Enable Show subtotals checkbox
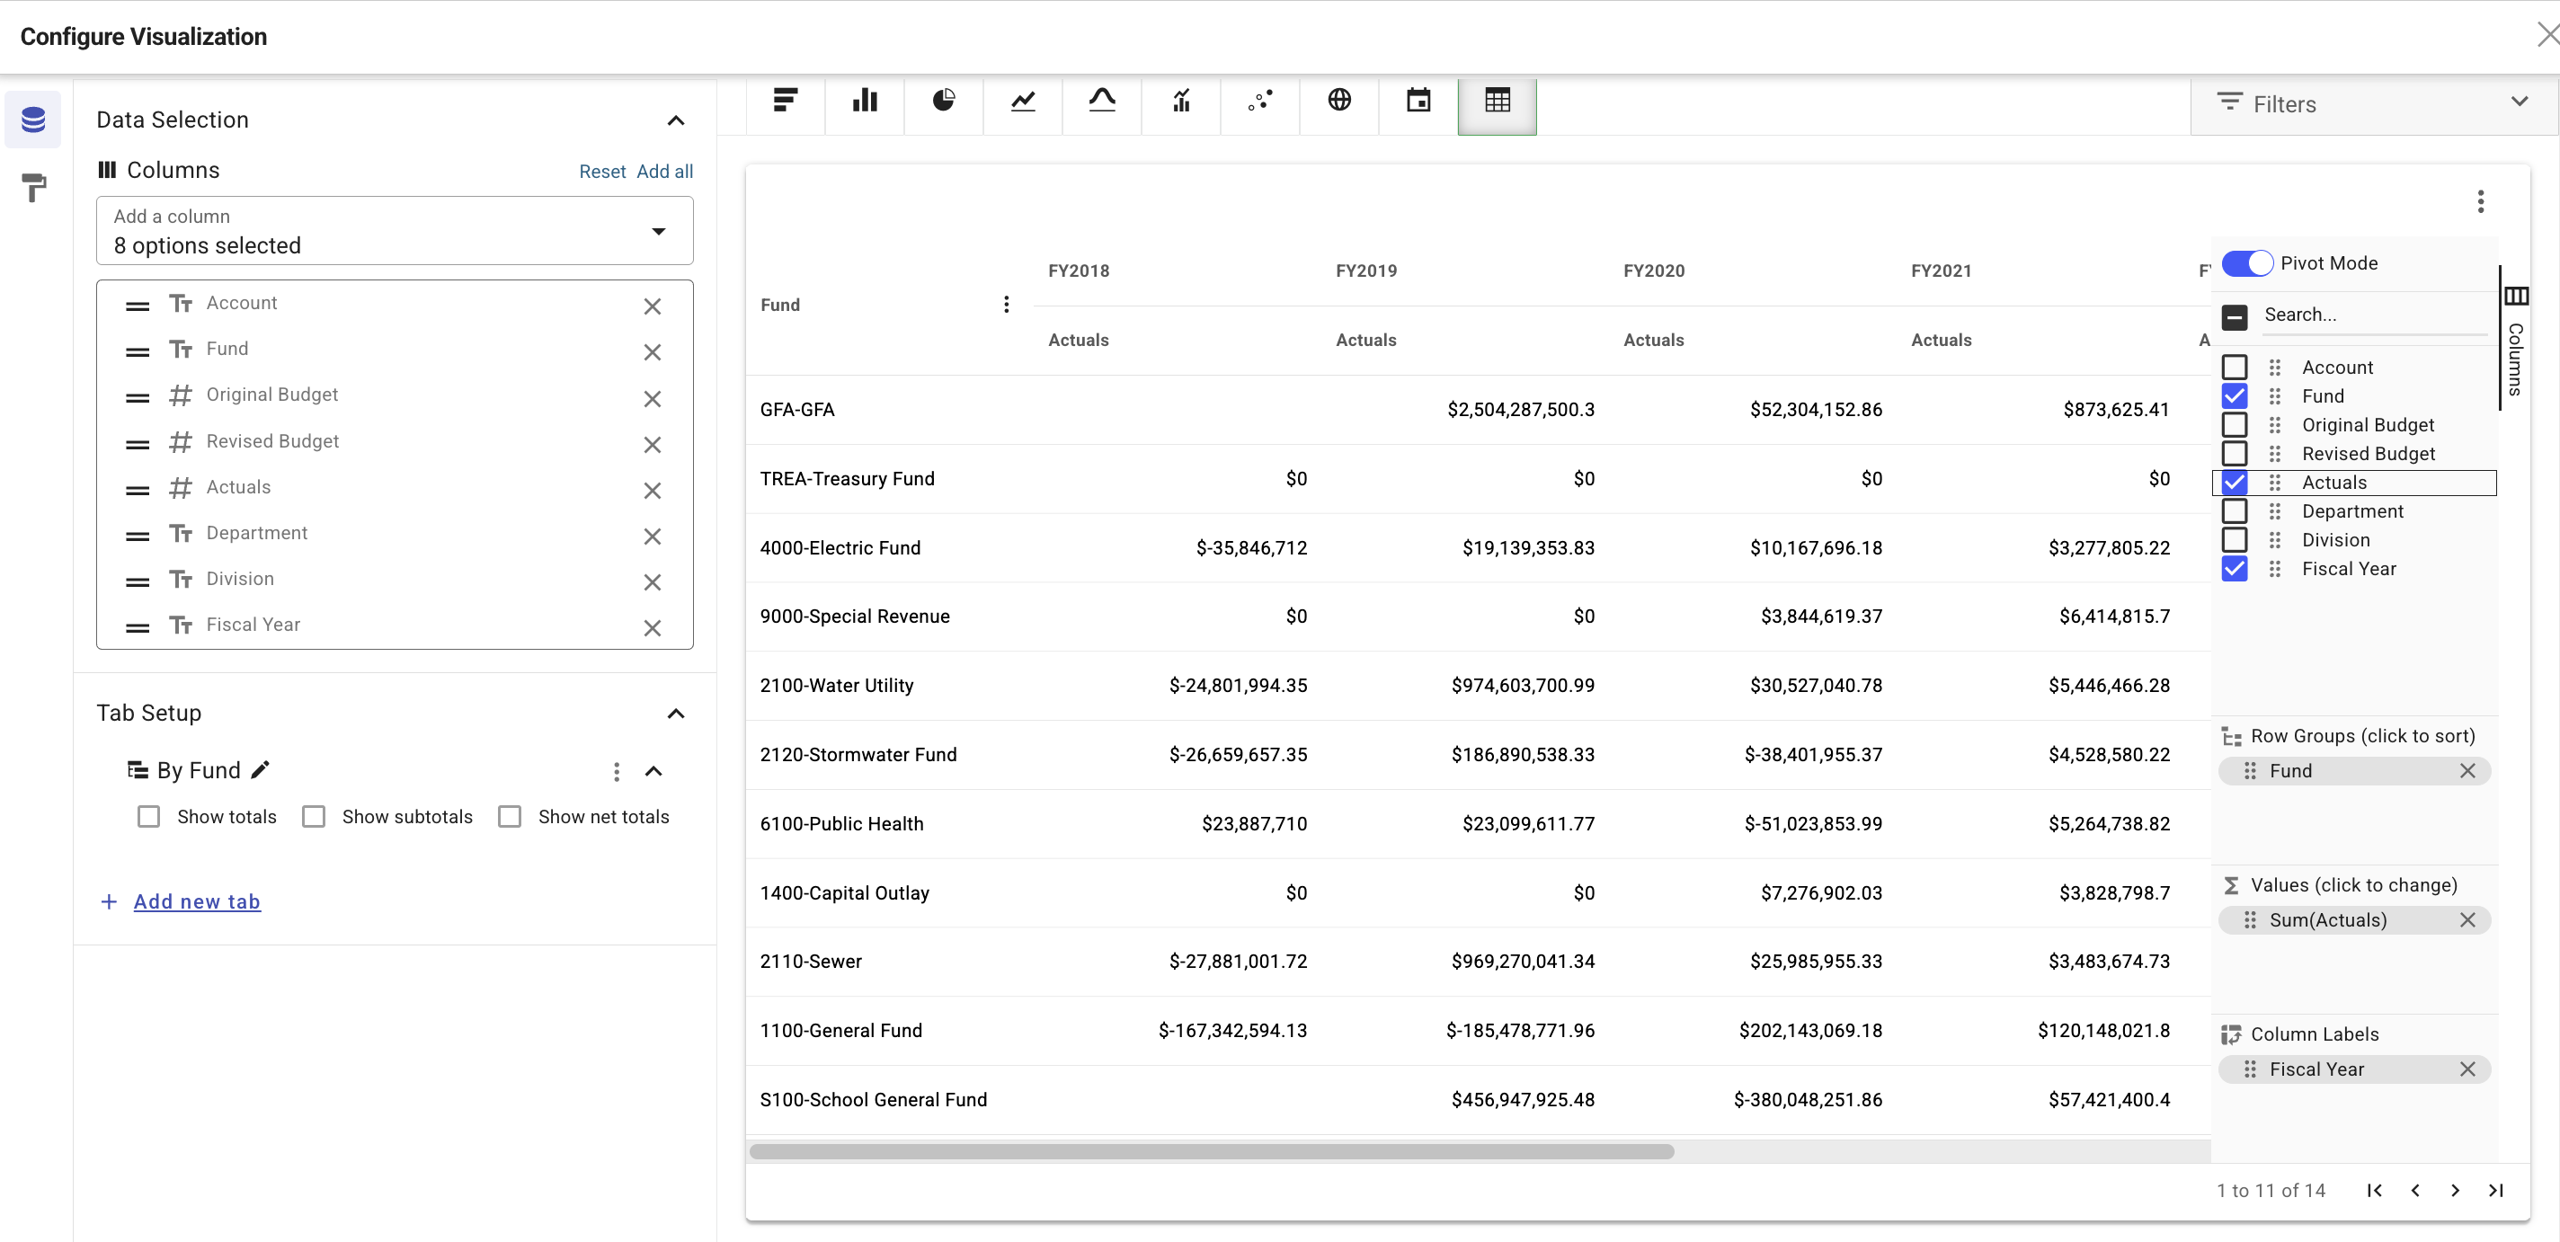2560x1242 pixels. click(314, 817)
